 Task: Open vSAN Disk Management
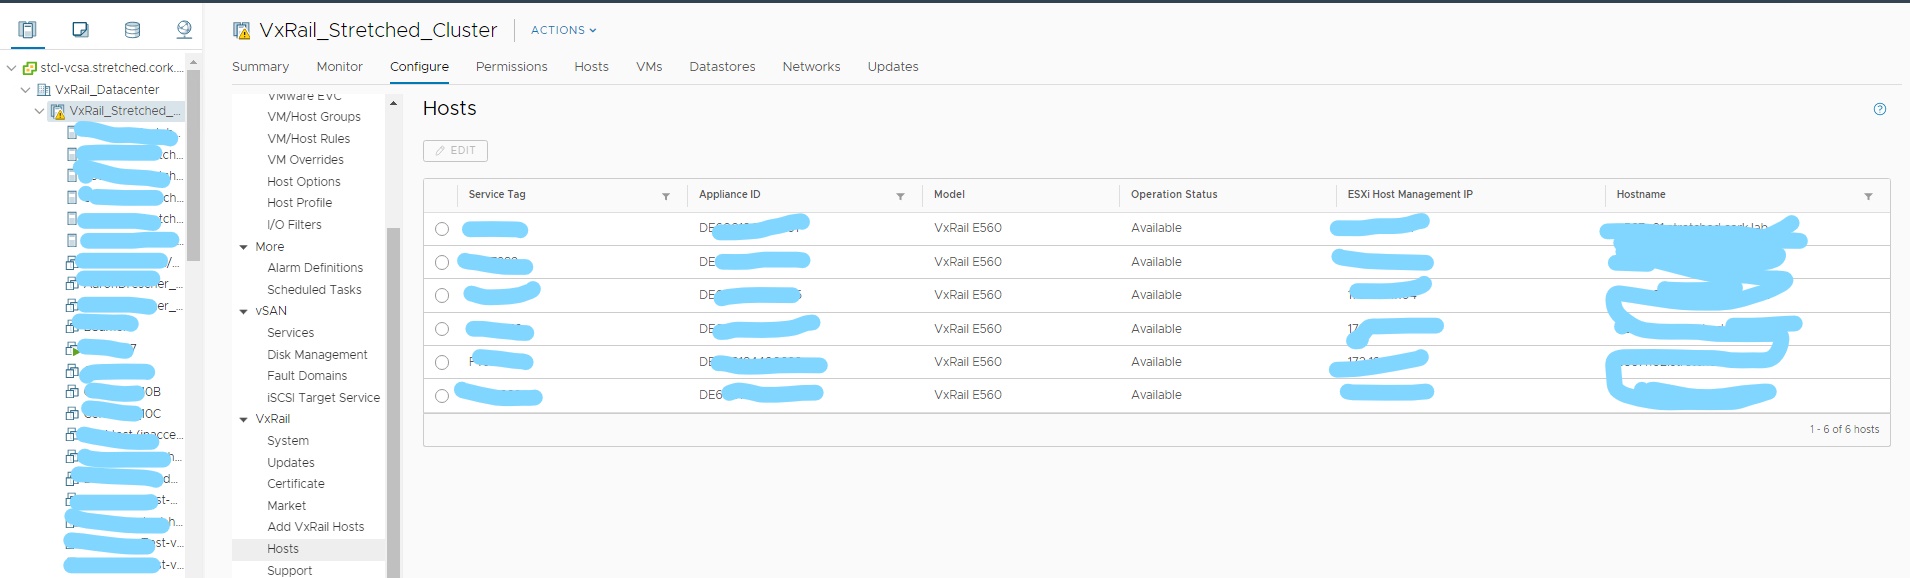(317, 355)
